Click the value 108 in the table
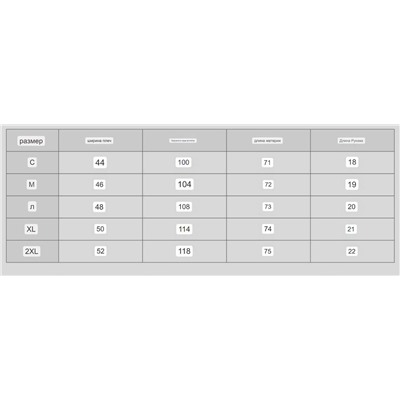This screenshot has height=400, width=400. point(184,207)
